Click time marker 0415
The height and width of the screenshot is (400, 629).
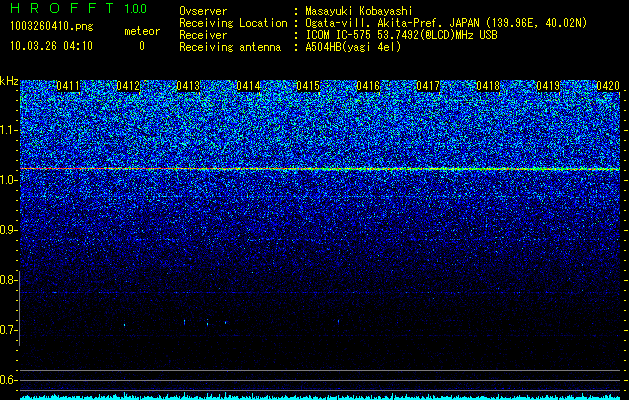coord(308,86)
